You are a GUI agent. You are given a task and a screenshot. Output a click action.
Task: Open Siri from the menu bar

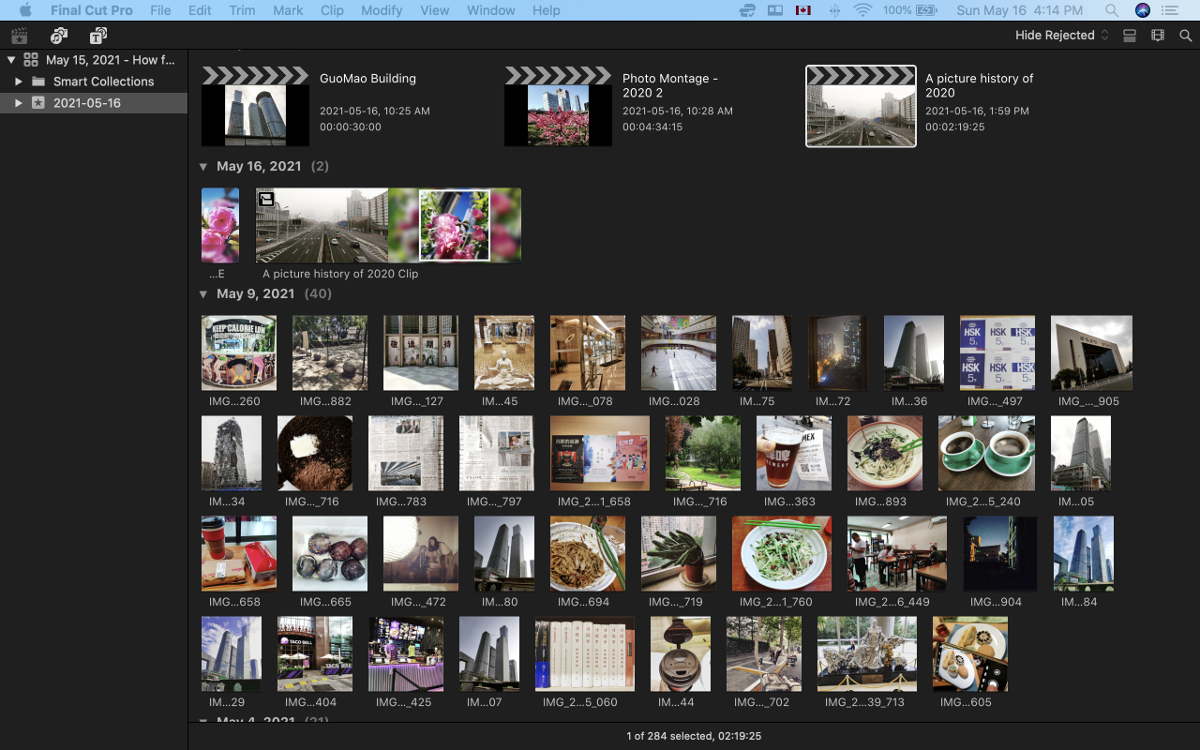click(x=1143, y=10)
